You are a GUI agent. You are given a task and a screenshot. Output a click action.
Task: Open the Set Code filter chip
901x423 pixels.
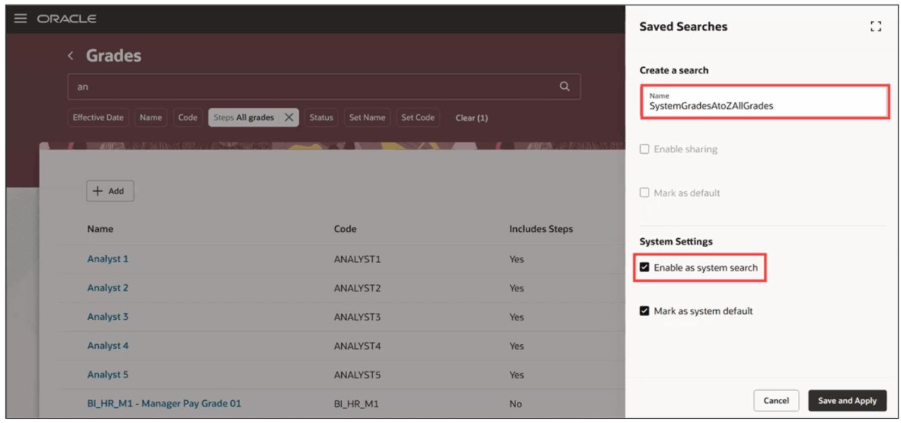[x=418, y=117]
